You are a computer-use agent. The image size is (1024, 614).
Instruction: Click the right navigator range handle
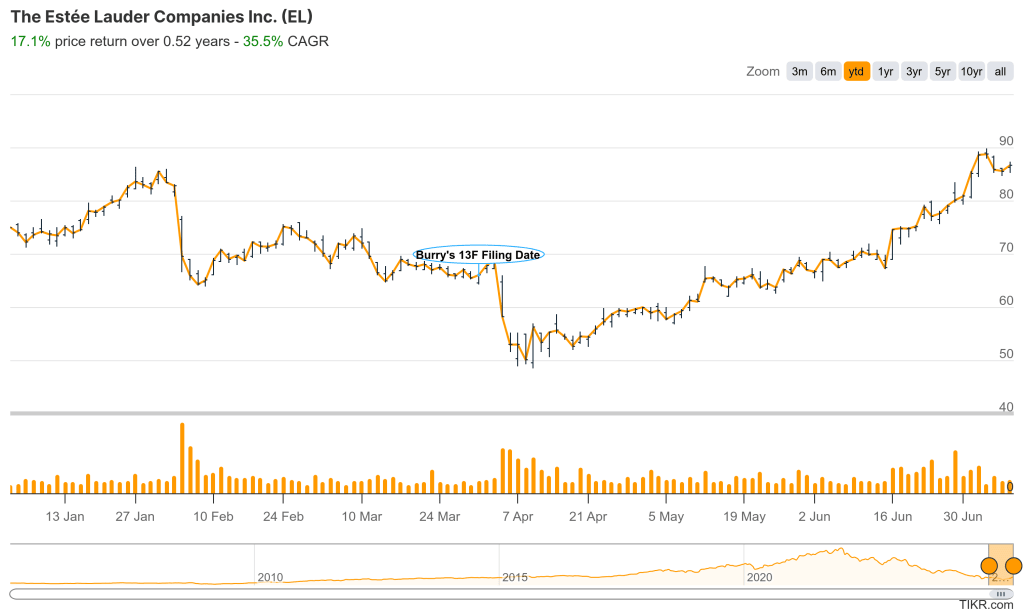click(1013, 566)
